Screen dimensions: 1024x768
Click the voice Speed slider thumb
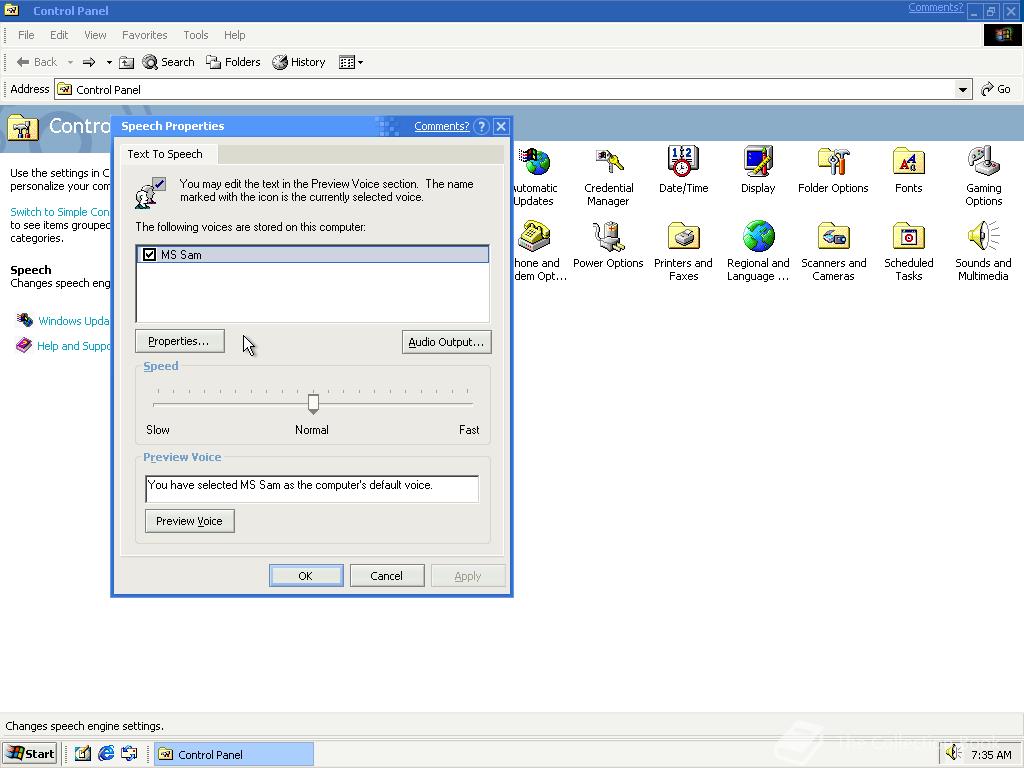(x=313, y=403)
